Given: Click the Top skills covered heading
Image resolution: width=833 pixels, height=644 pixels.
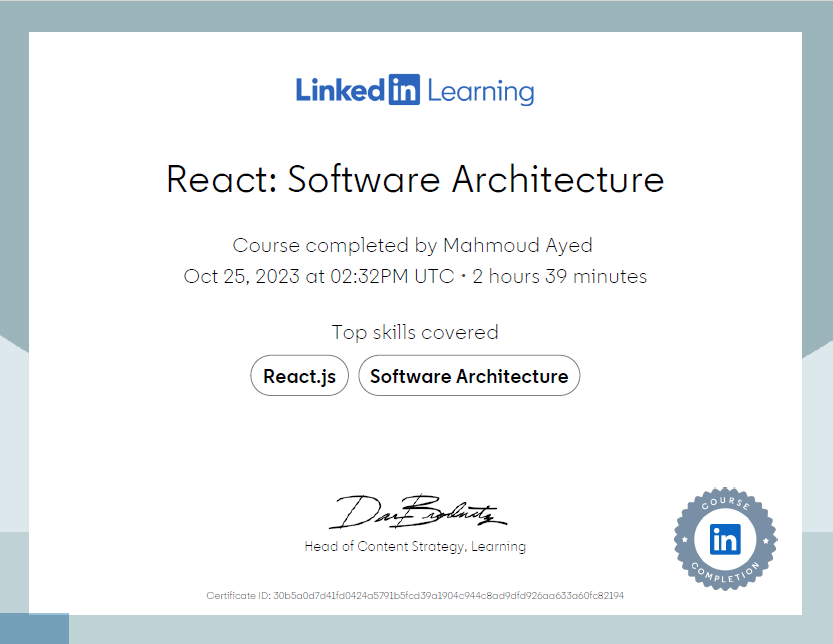Looking at the screenshot, I should click(x=415, y=333).
